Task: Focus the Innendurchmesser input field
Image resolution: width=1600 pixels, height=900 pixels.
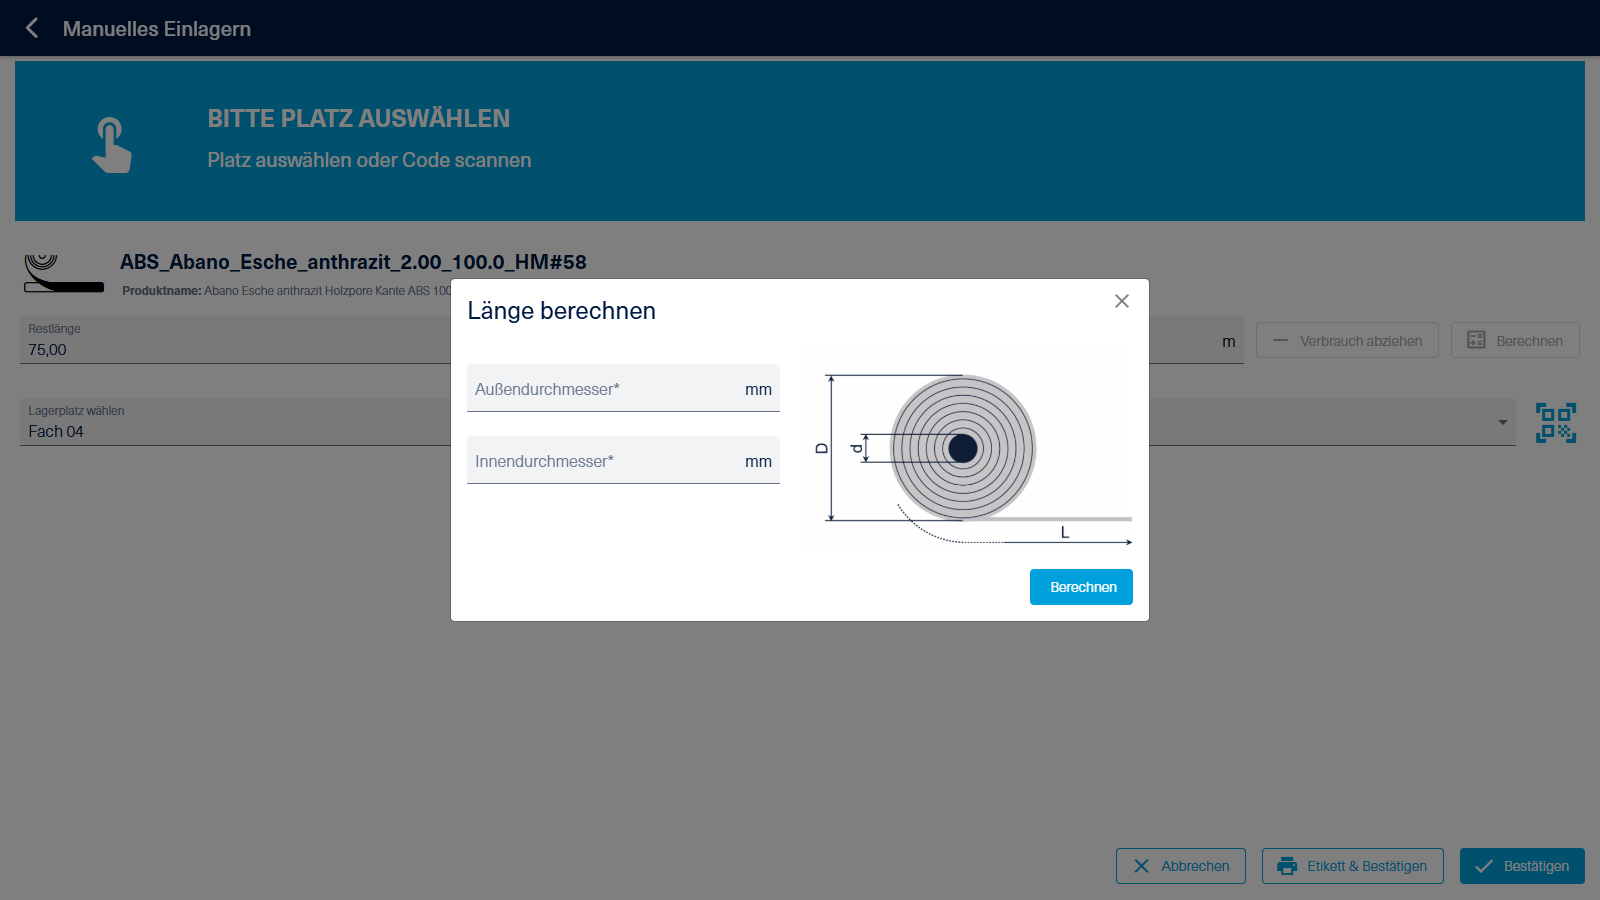Action: (605, 461)
